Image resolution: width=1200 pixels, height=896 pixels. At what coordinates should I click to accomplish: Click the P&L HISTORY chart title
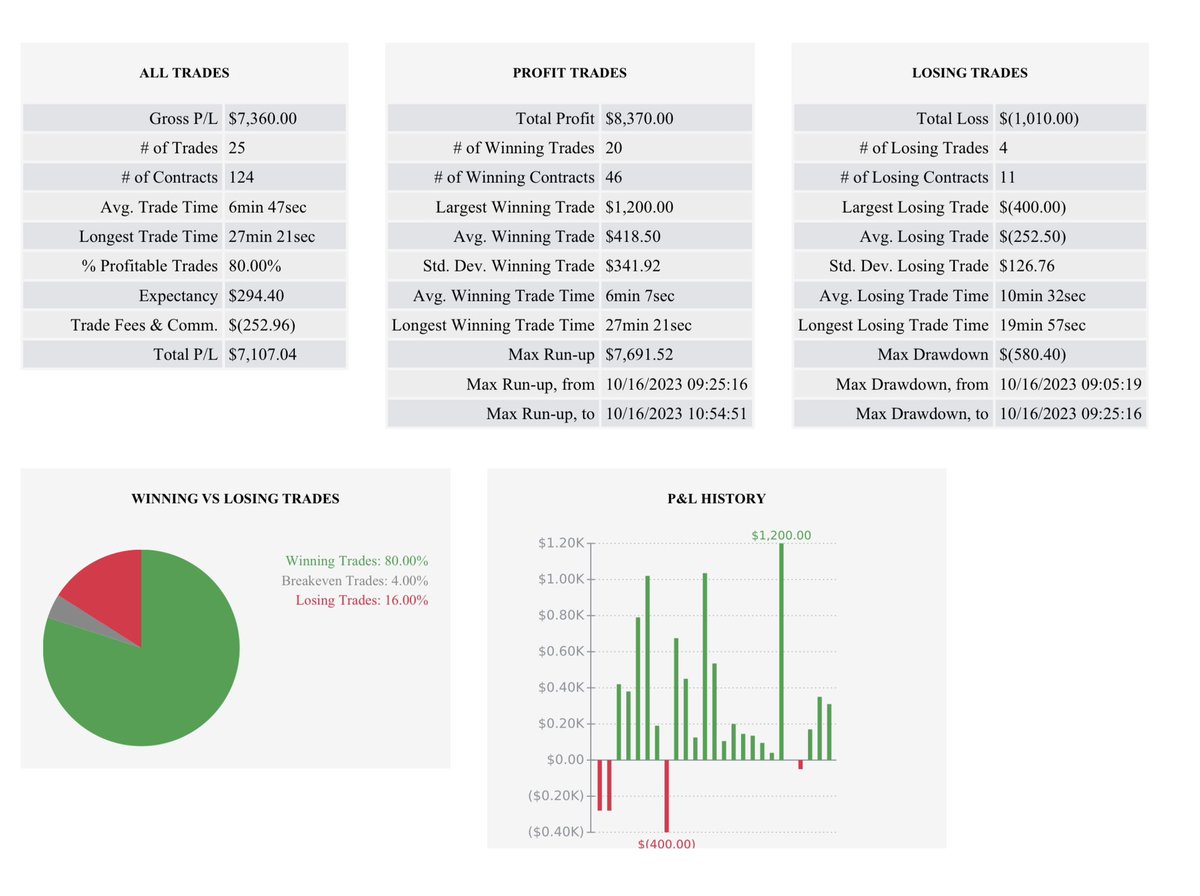[x=716, y=498]
